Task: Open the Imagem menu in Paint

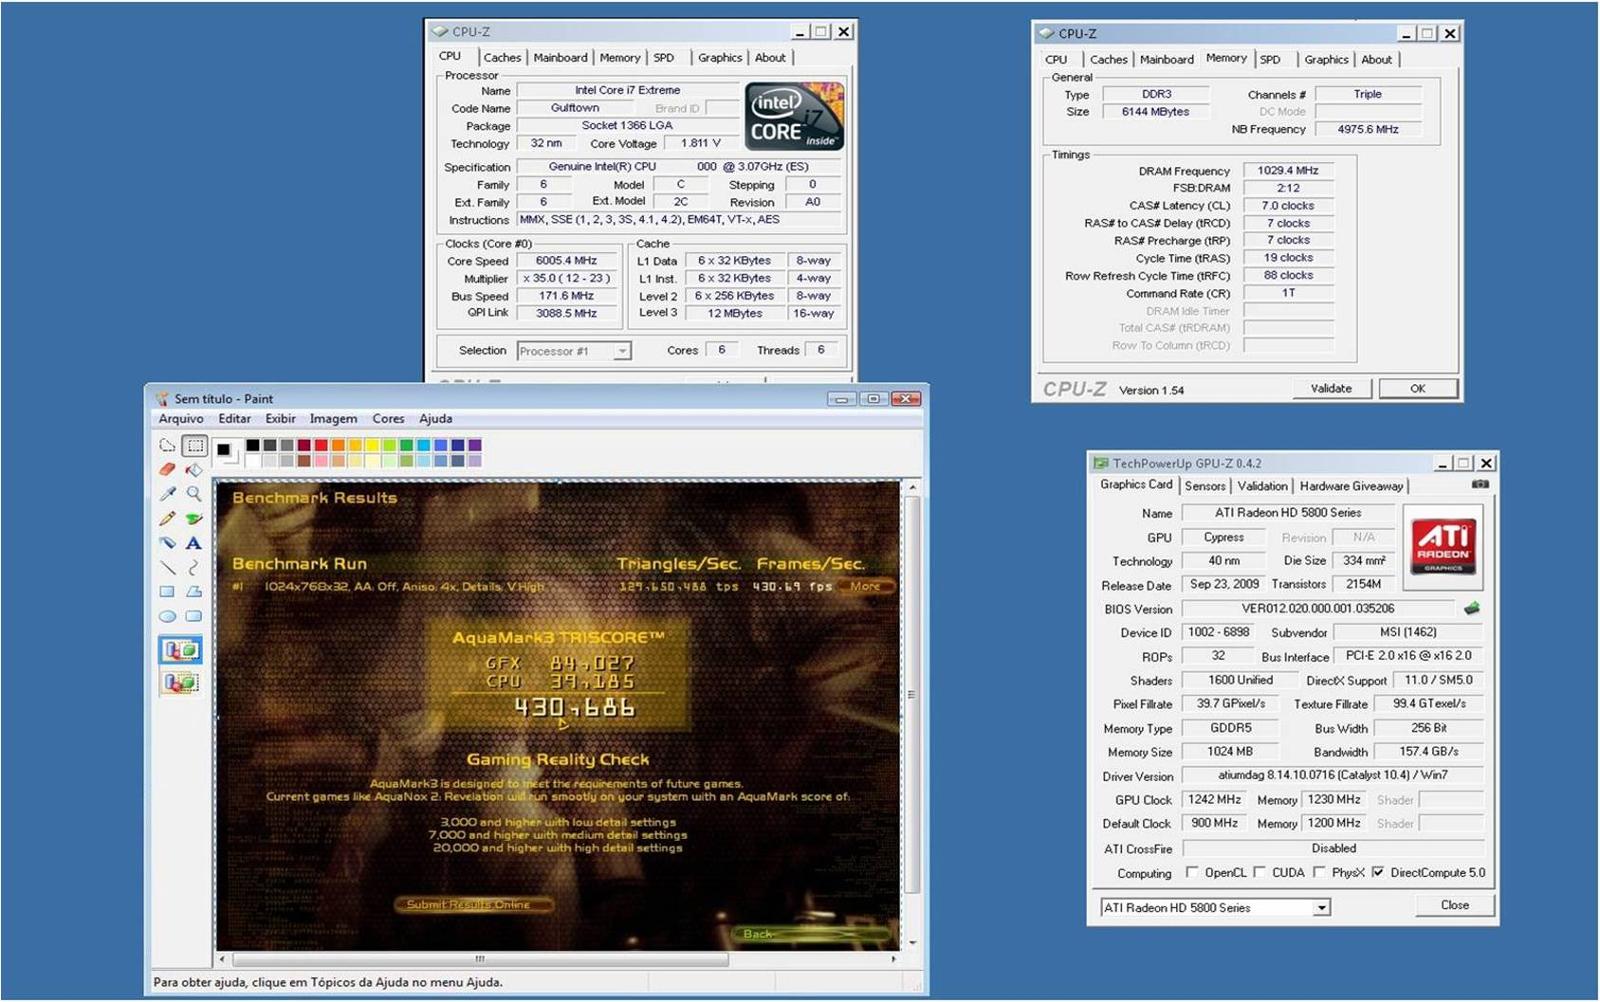Action: (333, 419)
